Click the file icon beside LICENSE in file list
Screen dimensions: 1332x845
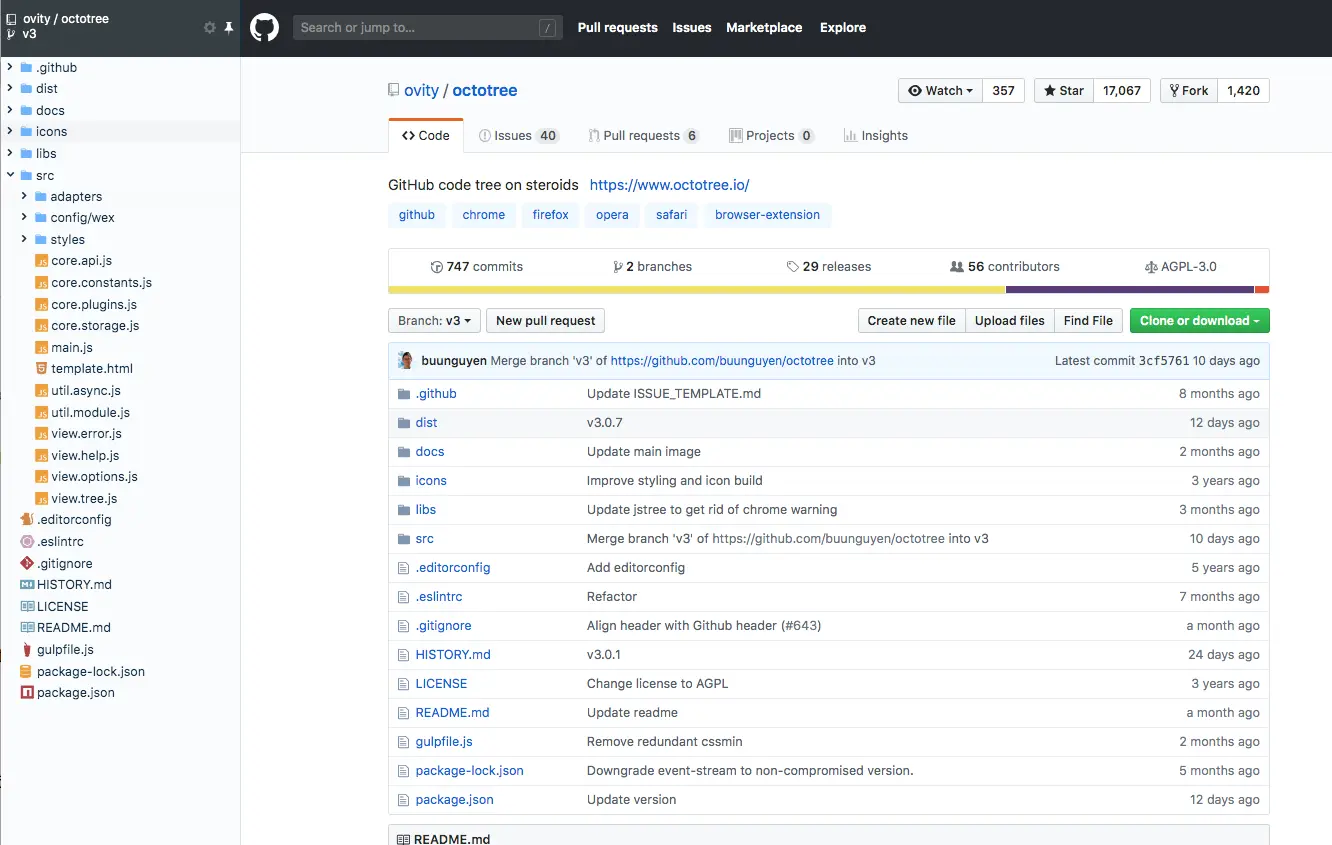point(405,684)
